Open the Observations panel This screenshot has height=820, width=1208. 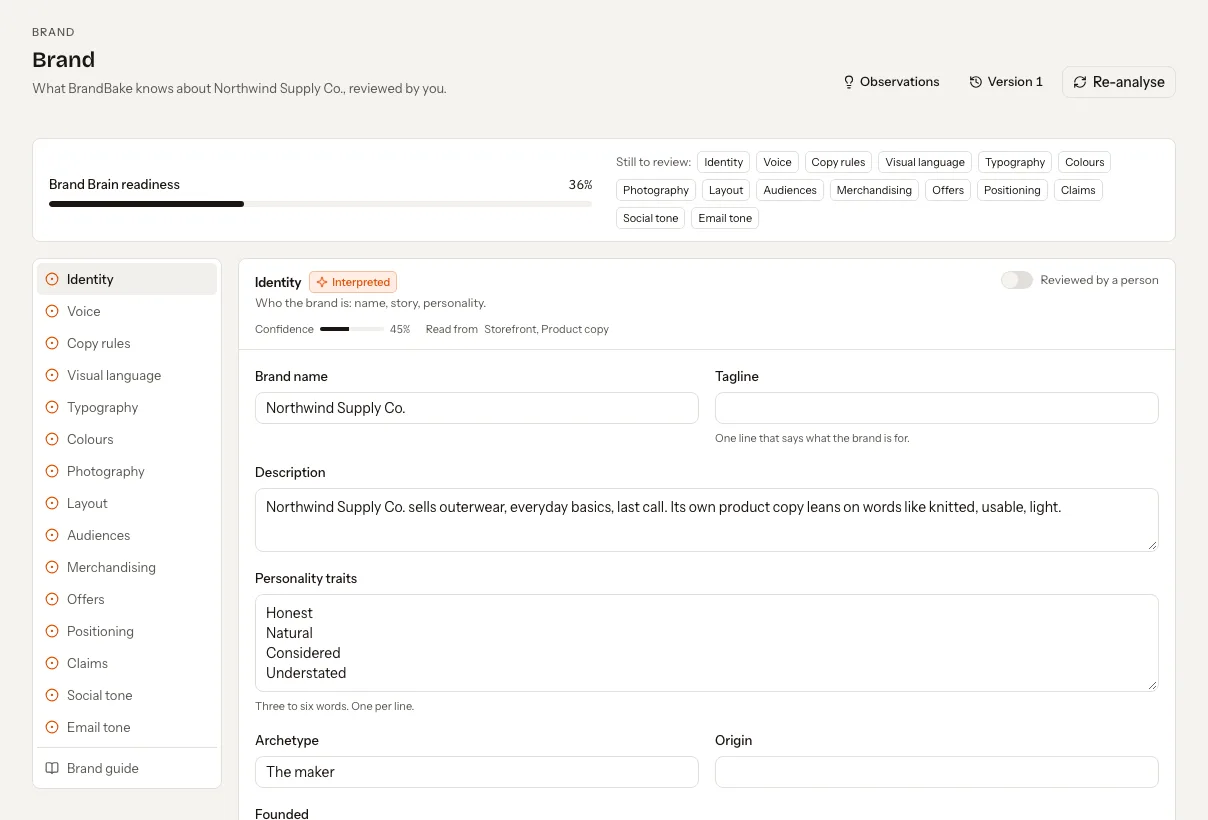click(891, 82)
